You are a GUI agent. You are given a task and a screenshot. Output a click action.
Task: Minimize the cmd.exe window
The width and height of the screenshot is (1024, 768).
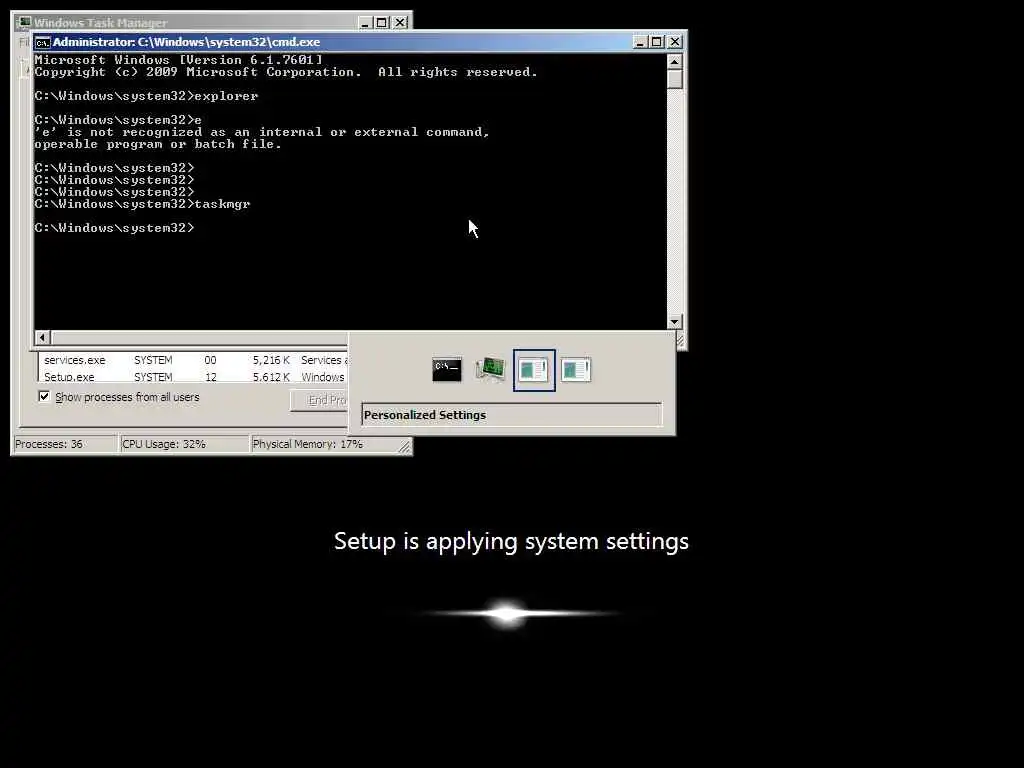tap(640, 42)
